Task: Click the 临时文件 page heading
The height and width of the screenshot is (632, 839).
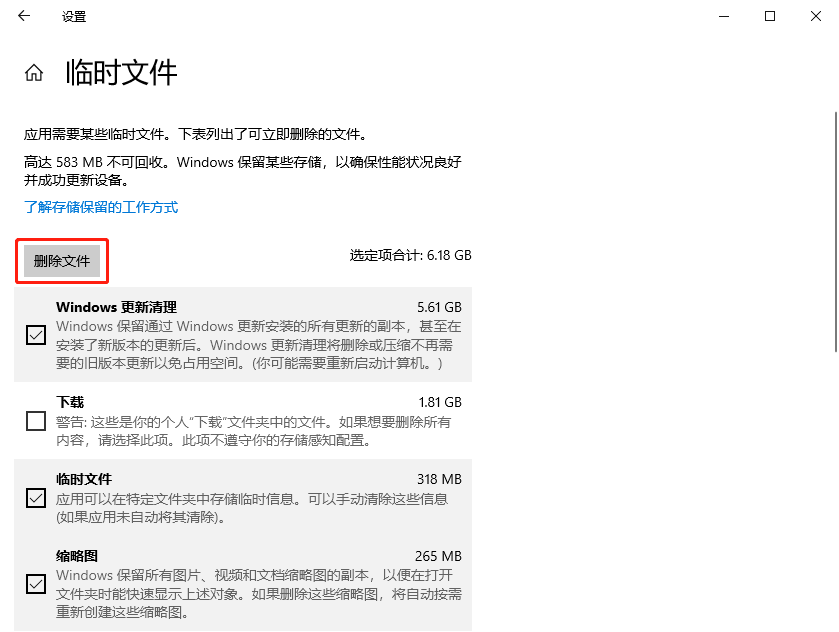Action: (120, 72)
